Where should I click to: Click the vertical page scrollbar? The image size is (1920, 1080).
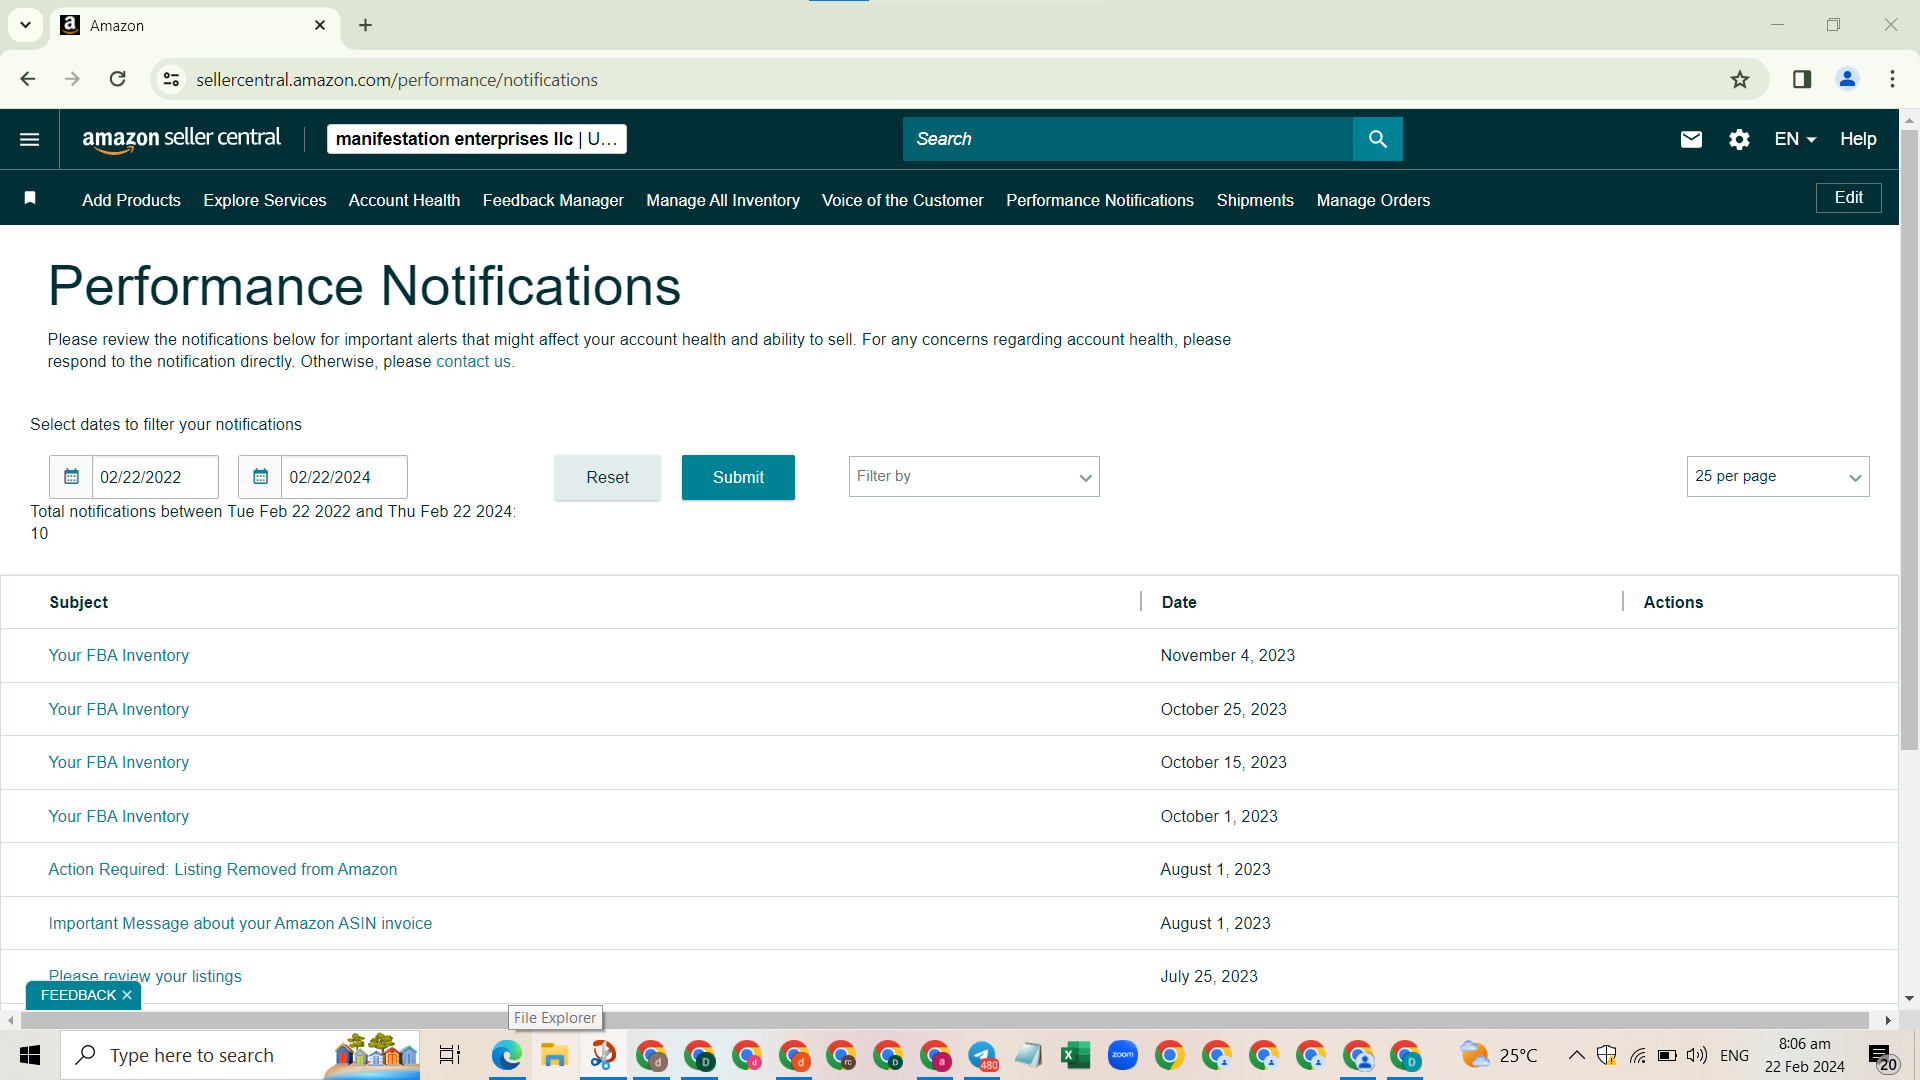coord(1909,440)
